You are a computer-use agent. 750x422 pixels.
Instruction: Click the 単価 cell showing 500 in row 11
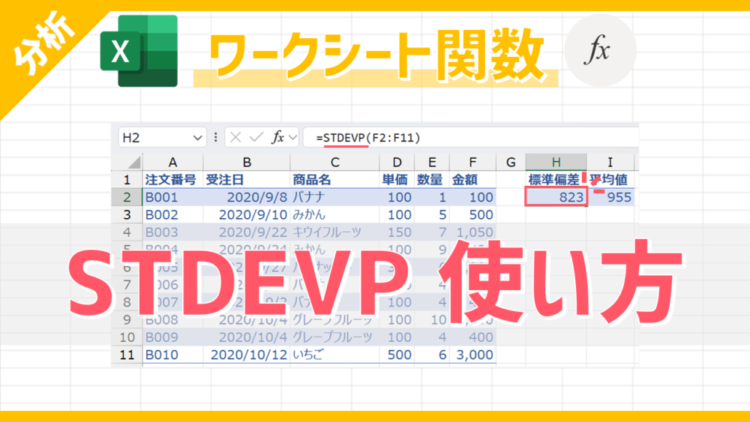coord(397,355)
